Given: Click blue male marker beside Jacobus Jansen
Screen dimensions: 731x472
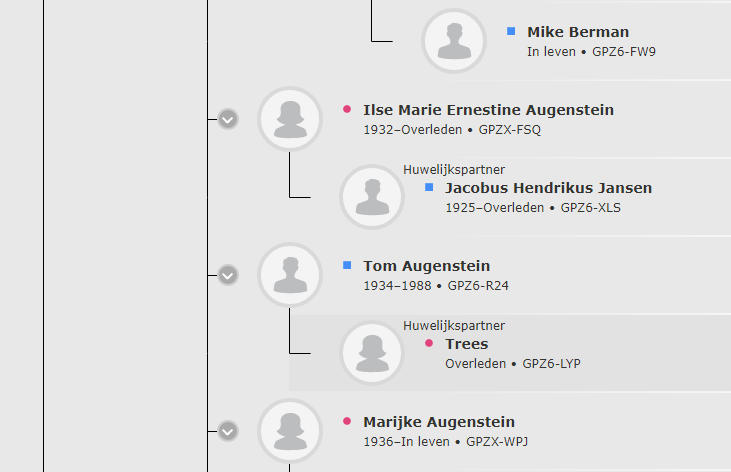Looking at the screenshot, I should pos(429,187).
